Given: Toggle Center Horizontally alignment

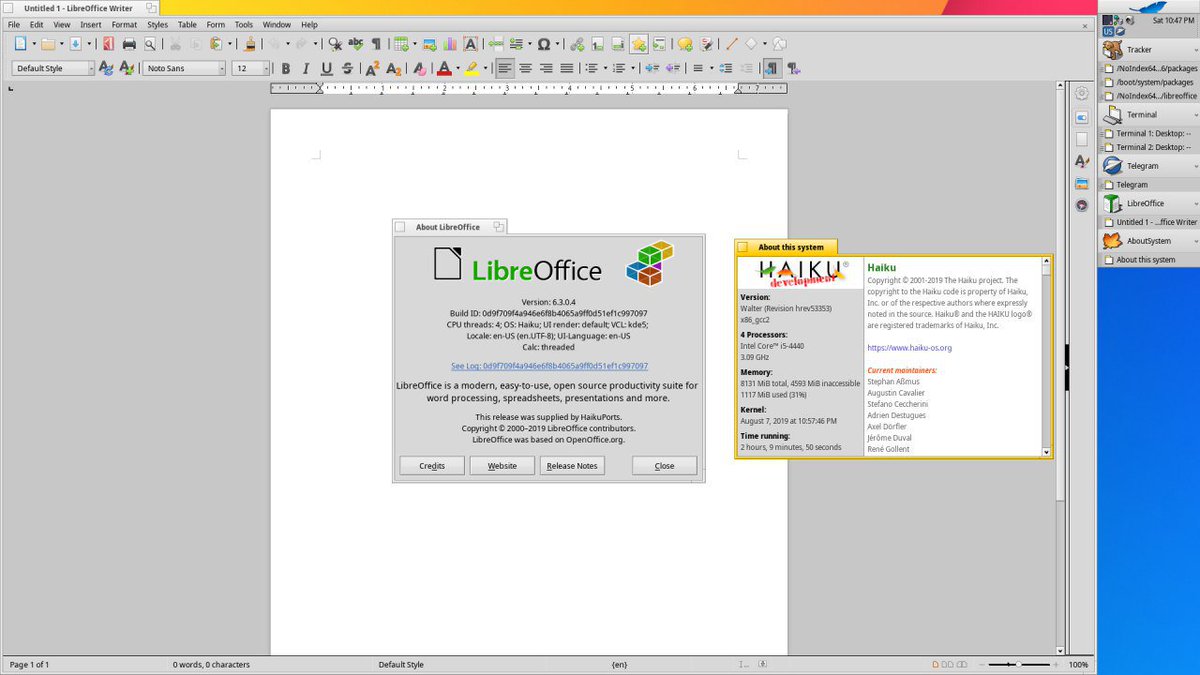Looking at the screenshot, I should click(525, 69).
